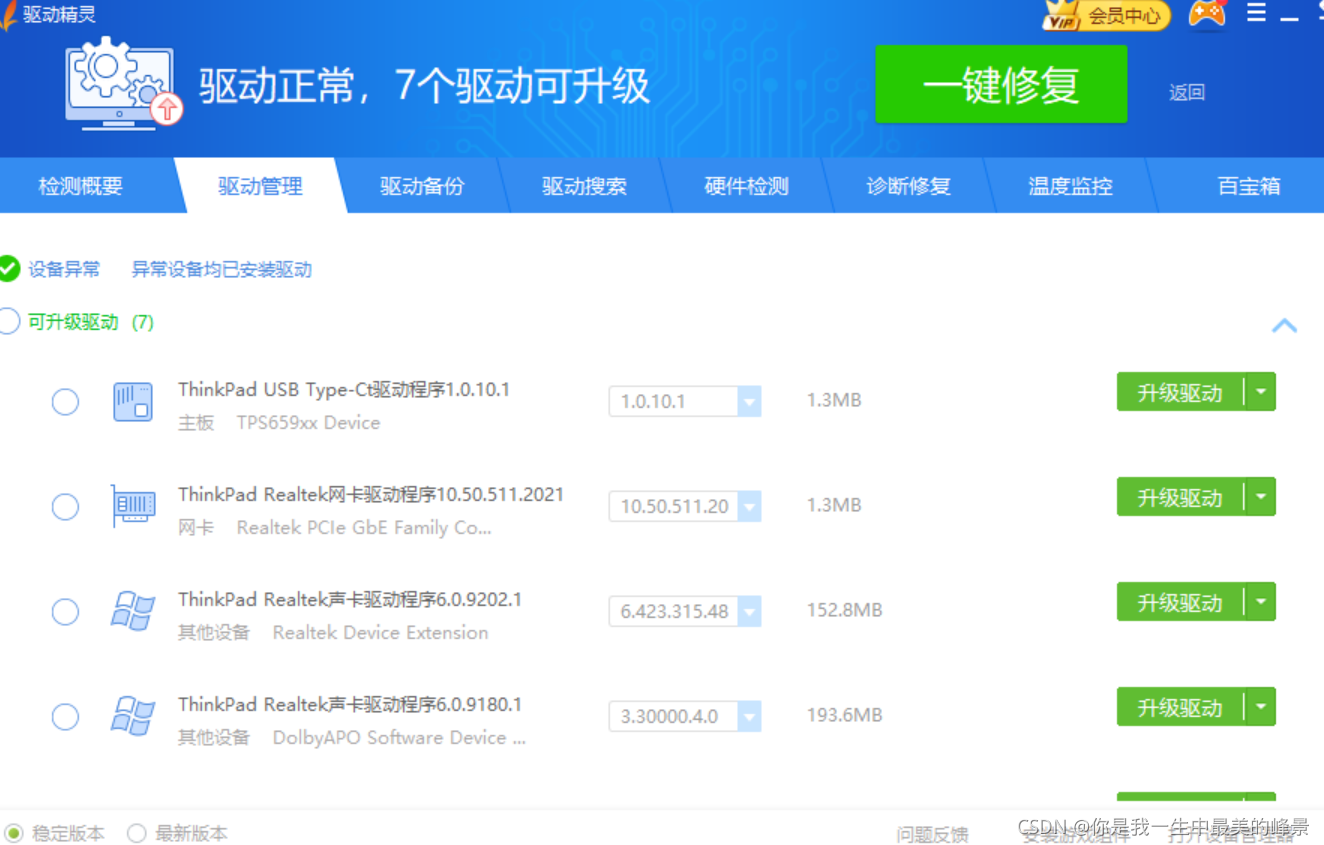Click driver name ThinkPad Realtek网卡驱动程序10.50.511.2021
The height and width of the screenshot is (845, 1324).
coord(371,494)
